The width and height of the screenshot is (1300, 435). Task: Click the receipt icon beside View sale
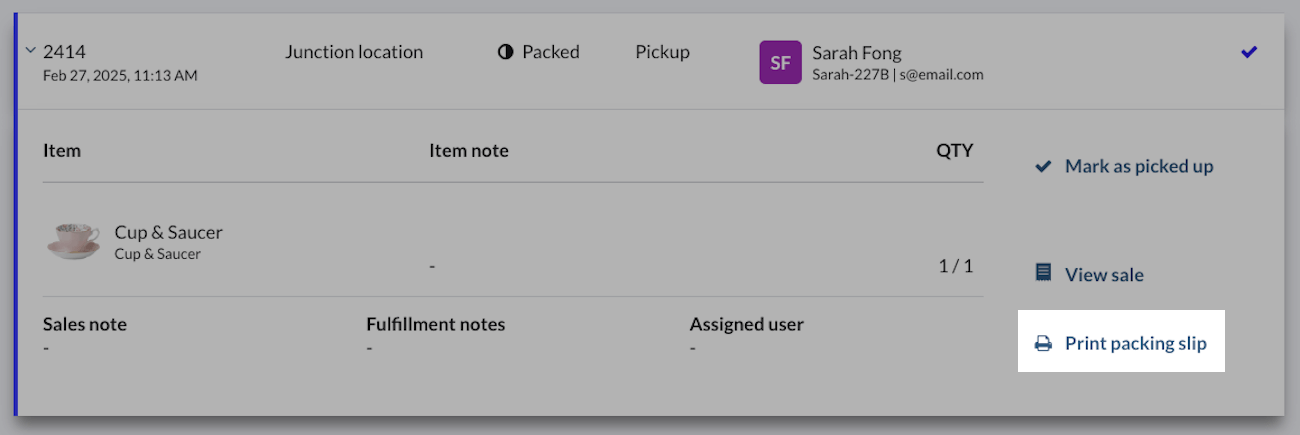[1043, 273]
